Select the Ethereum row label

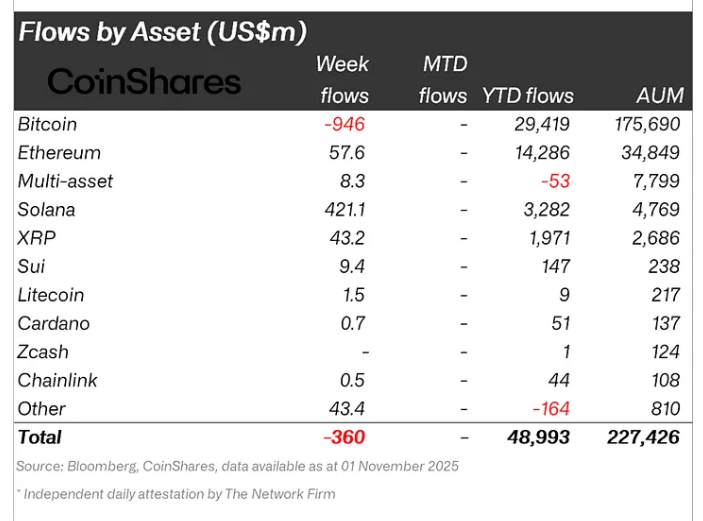pos(59,153)
